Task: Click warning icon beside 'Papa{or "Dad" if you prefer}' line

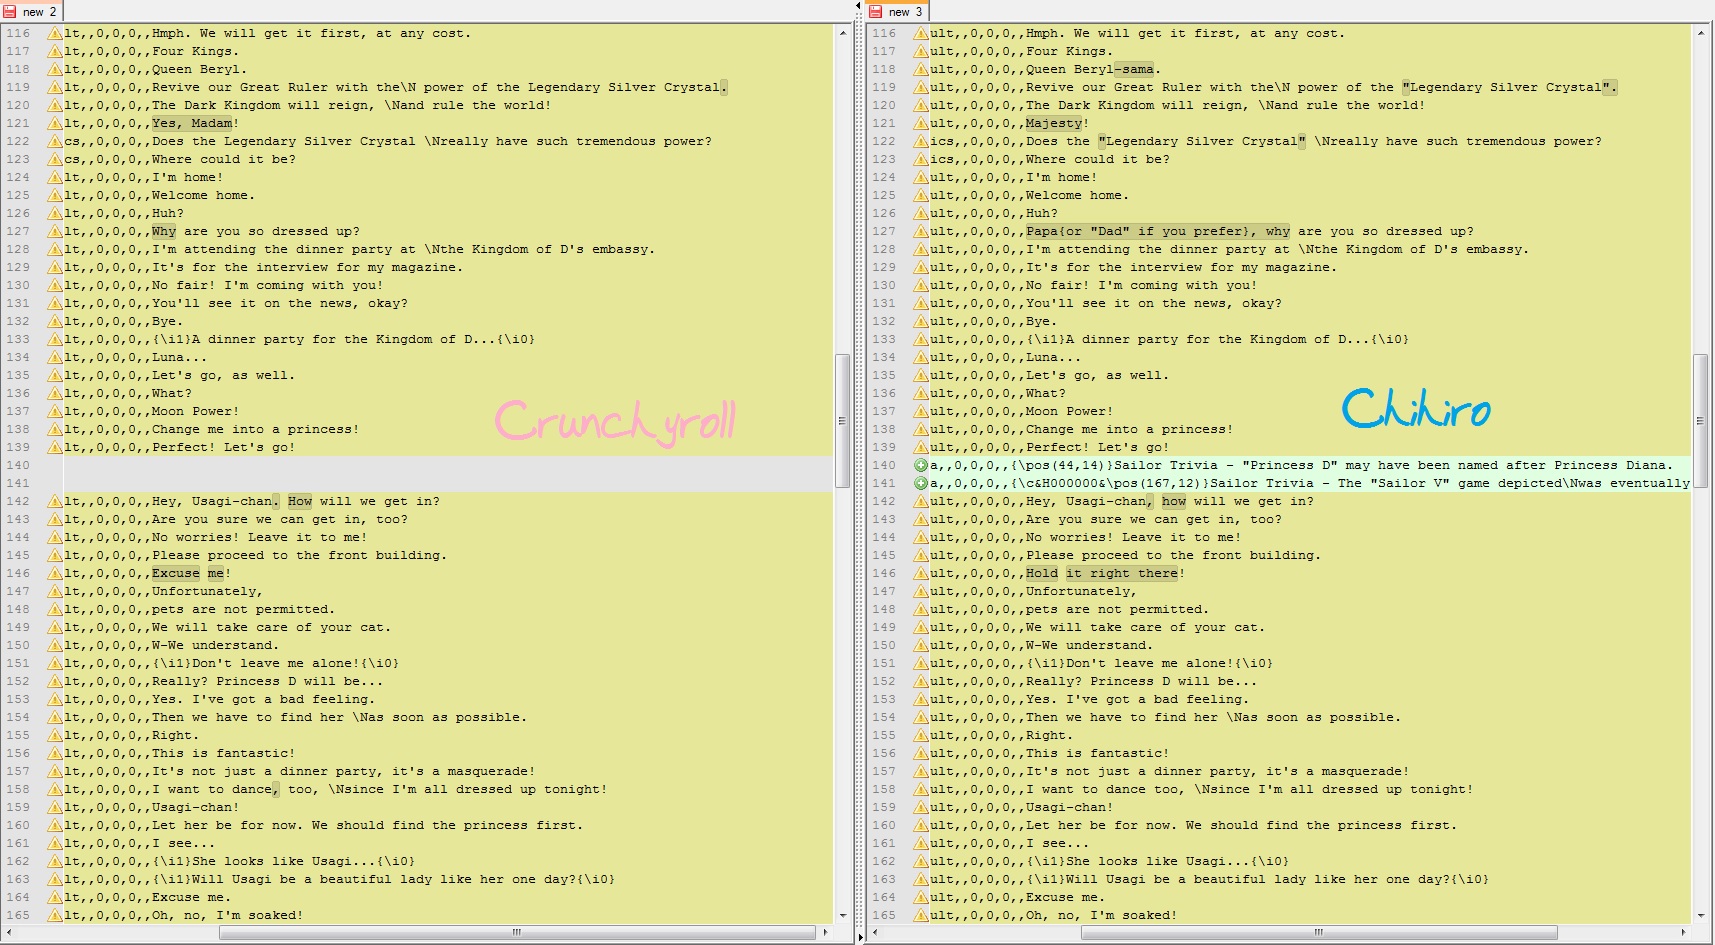Action: 921,231
